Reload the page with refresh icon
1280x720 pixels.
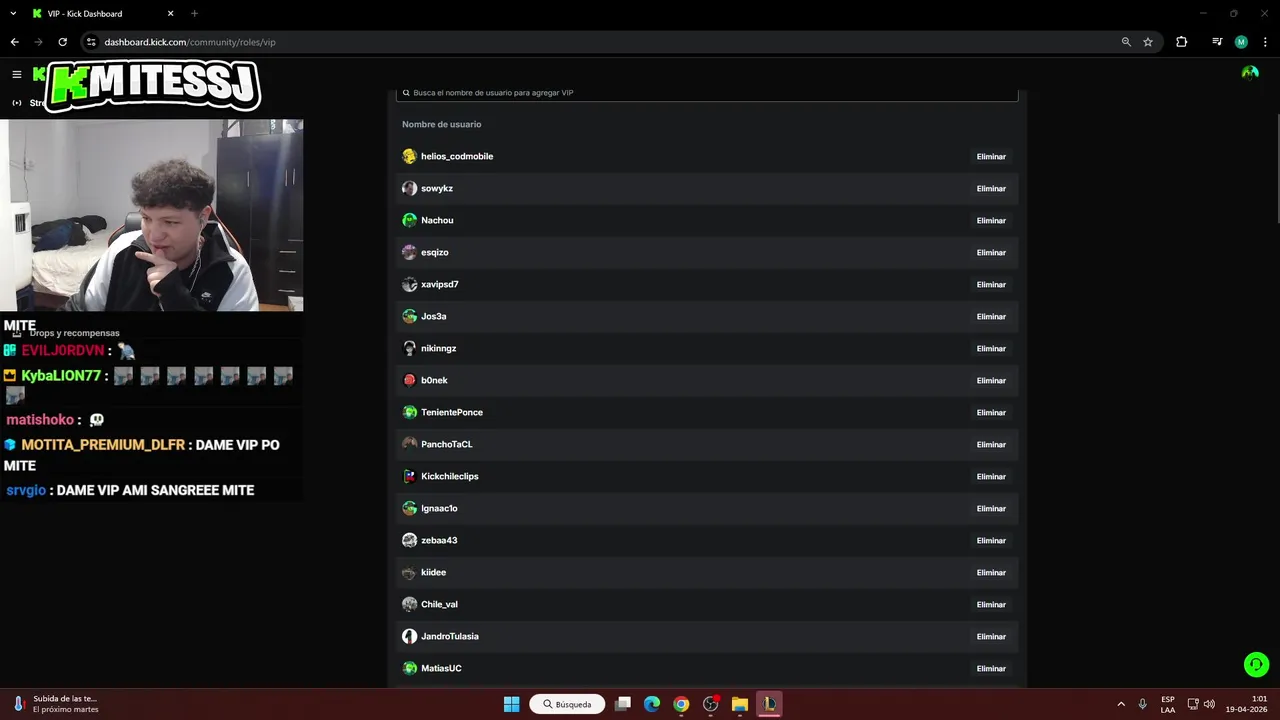(62, 42)
